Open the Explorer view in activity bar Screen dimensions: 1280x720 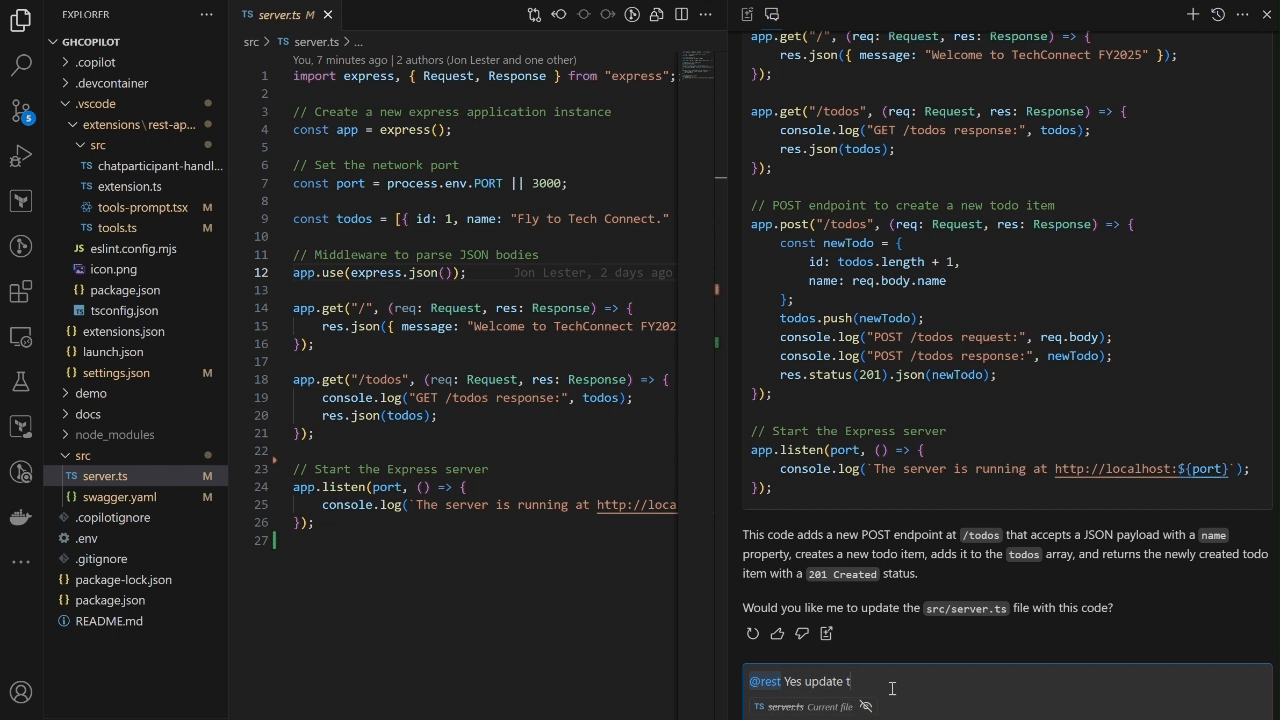pyautogui.click(x=21, y=20)
